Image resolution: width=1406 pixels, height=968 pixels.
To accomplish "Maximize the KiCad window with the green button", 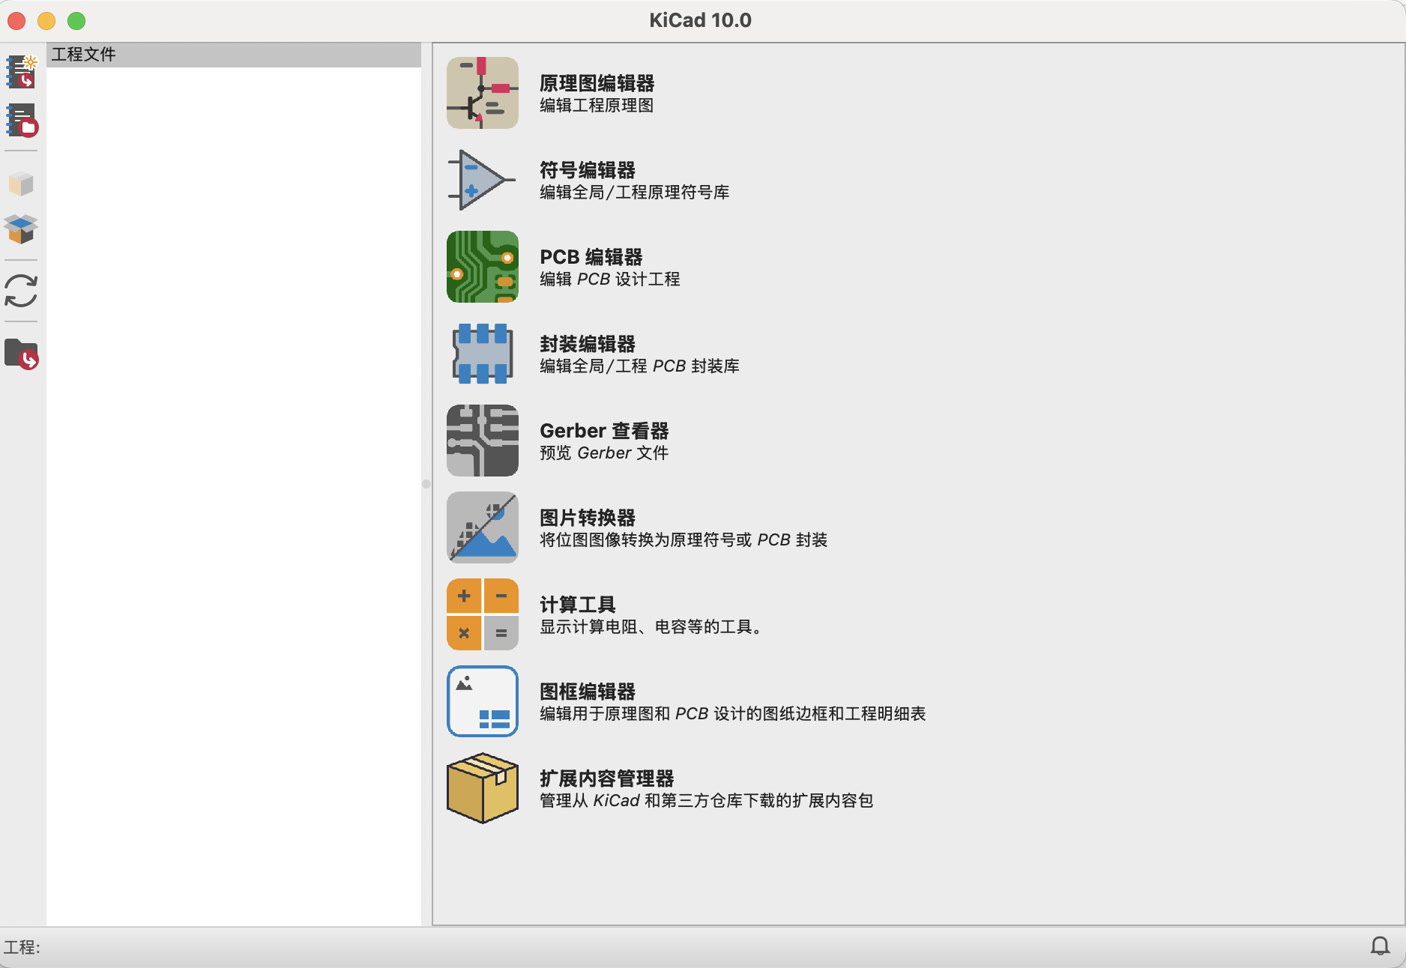I will (77, 21).
